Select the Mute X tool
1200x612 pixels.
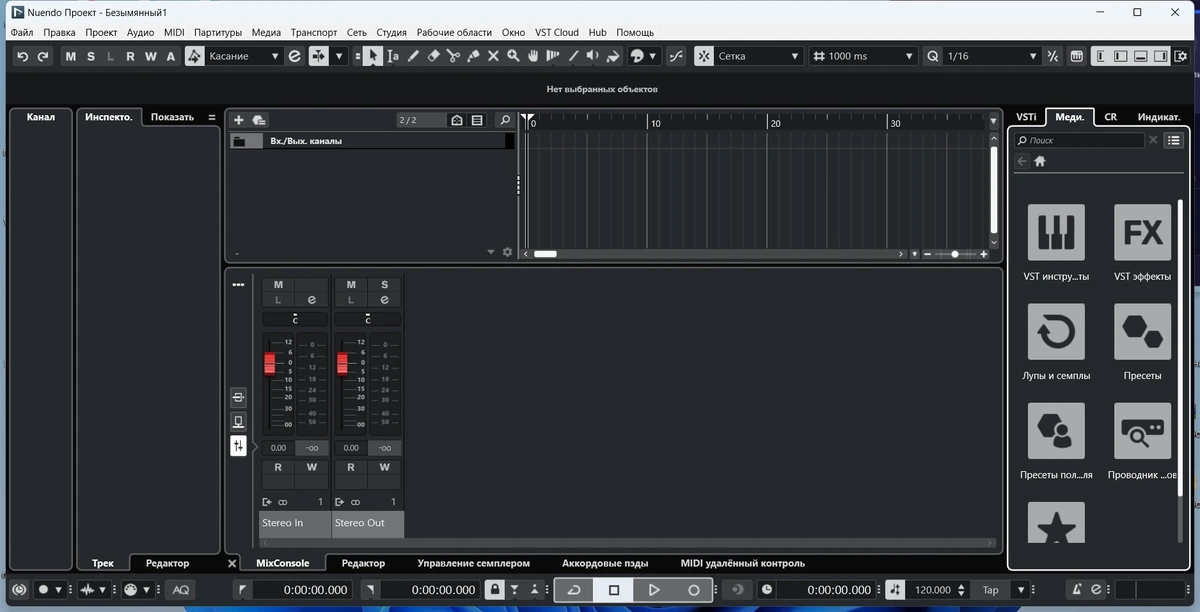click(493, 56)
